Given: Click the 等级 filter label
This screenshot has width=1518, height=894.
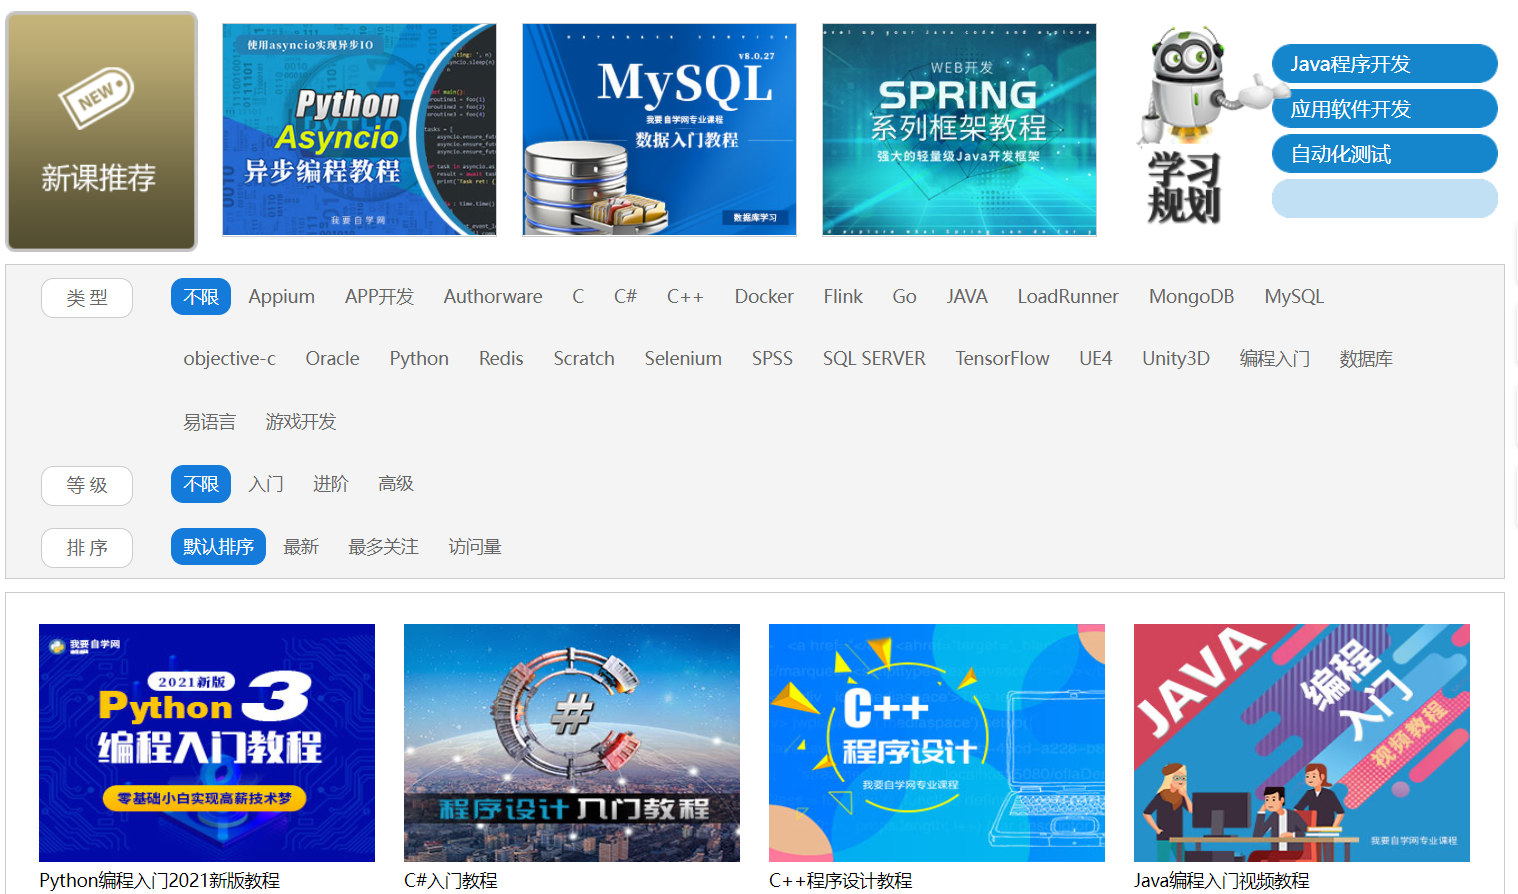Looking at the screenshot, I should [x=87, y=486].
